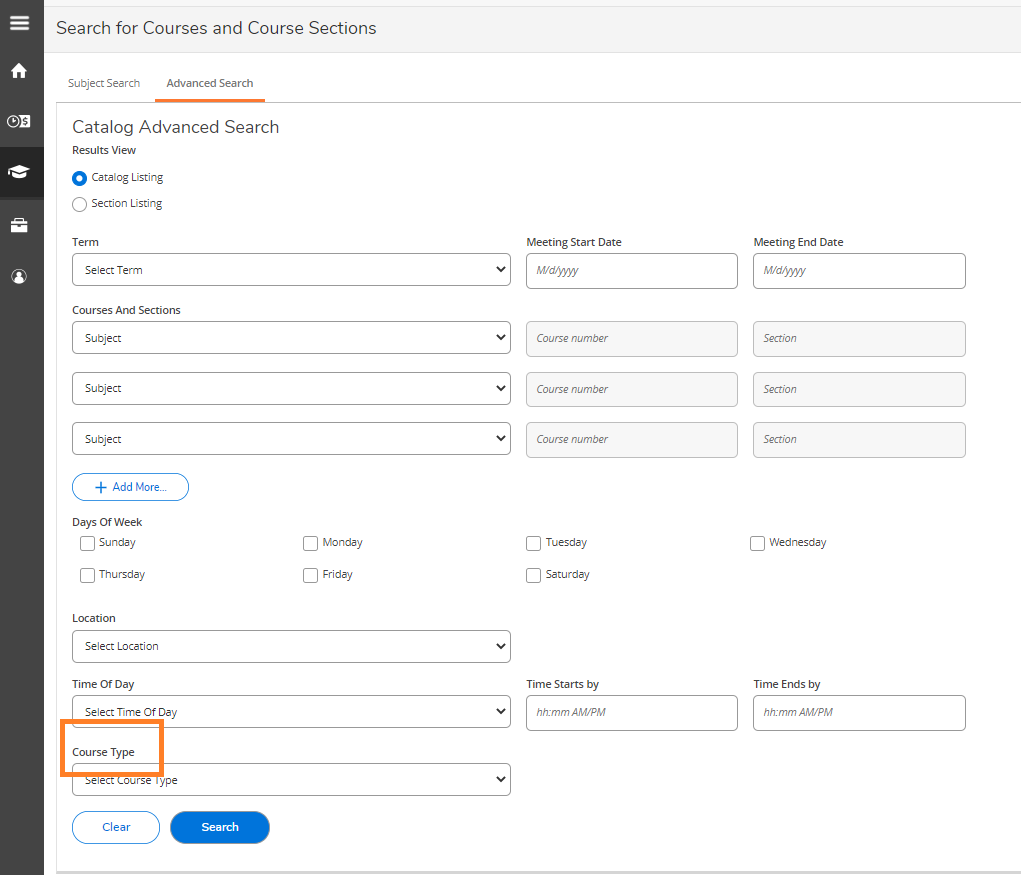The height and width of the screenshot is (875, 1021).
Task: Go to the Home icon in sidebar
Action: click(x=19, y=70)
